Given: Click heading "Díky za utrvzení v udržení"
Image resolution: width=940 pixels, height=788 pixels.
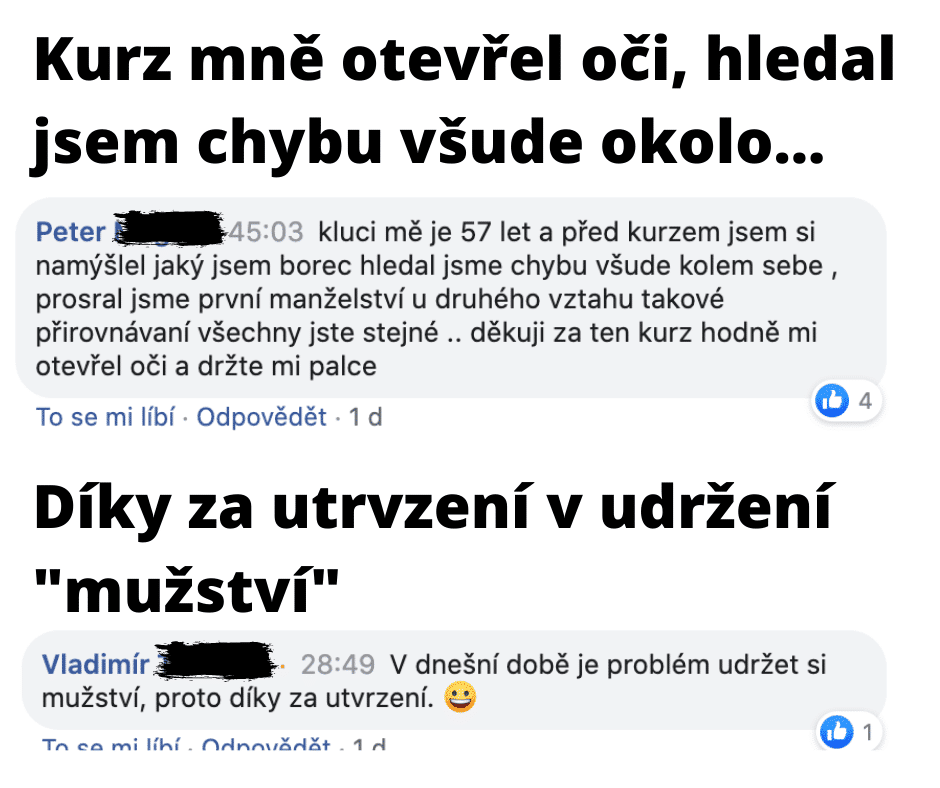Looking at the screenshot, I should click(432, 509).
